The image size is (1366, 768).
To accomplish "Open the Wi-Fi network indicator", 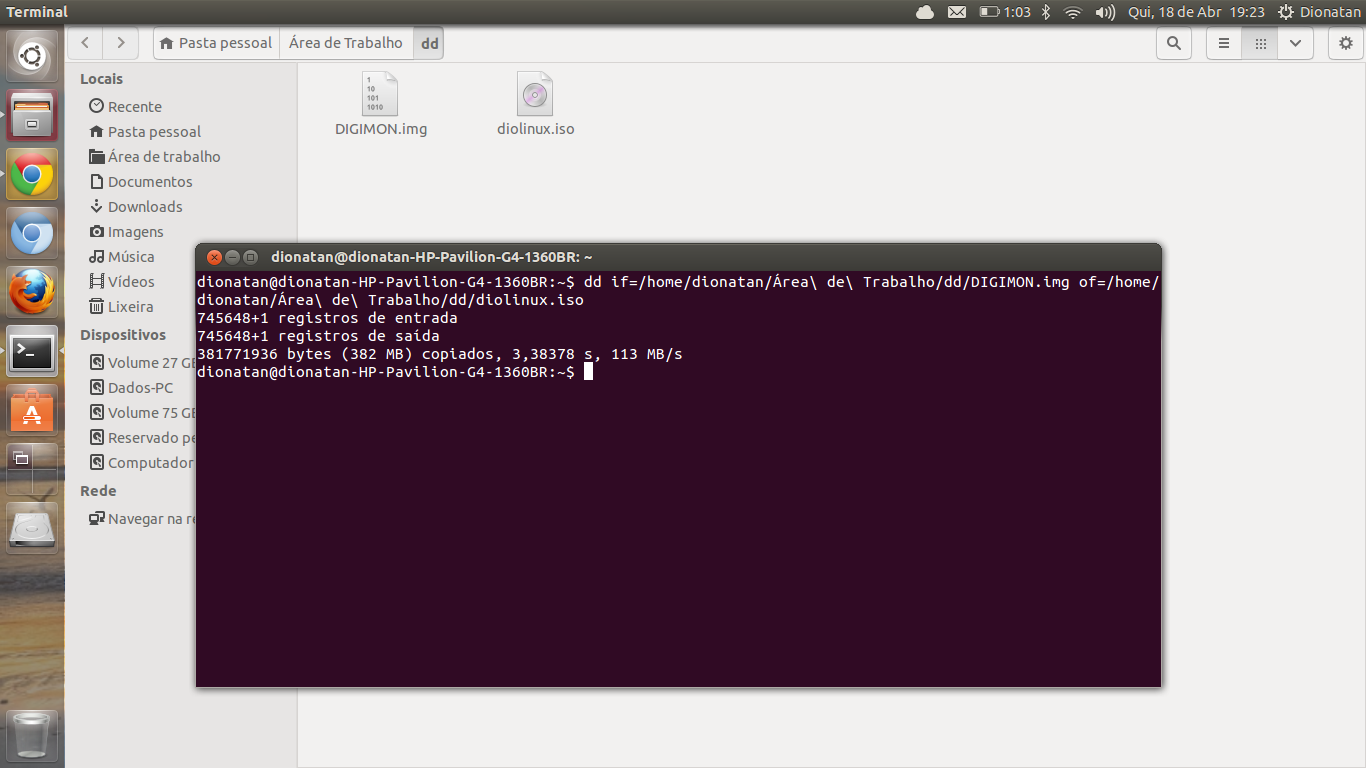I will pos(1073,12).
